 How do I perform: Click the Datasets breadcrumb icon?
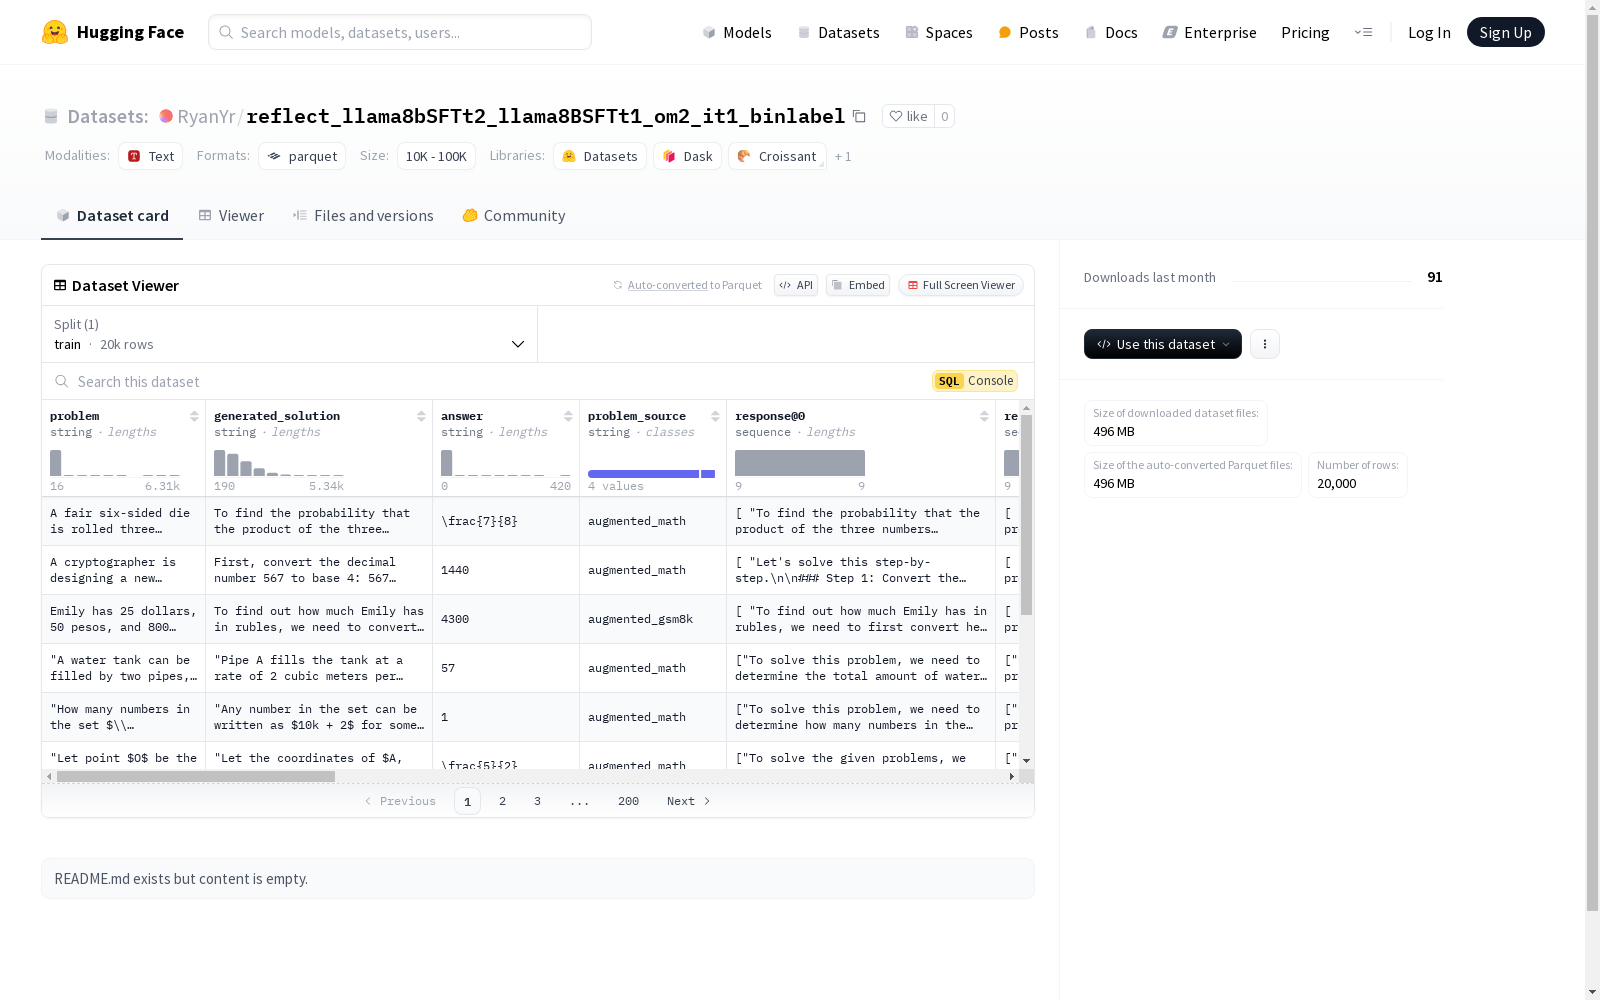[51, 116]
